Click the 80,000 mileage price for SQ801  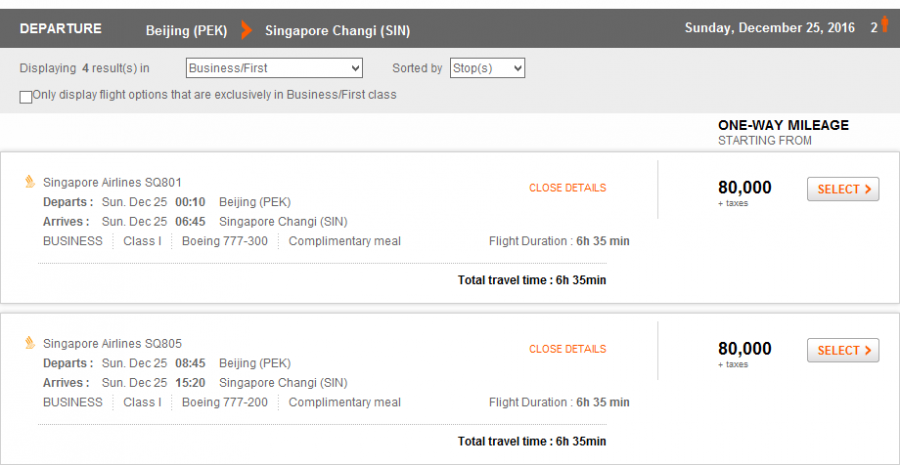pos(744,187)
